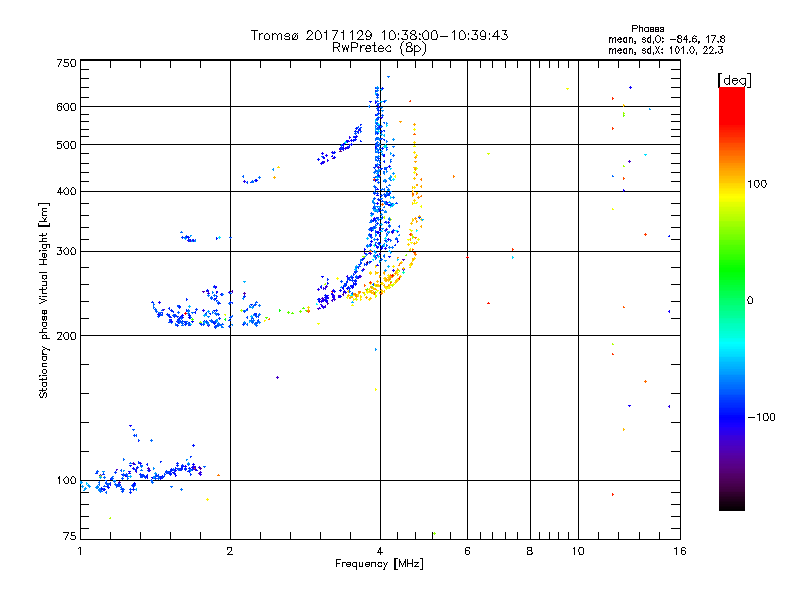This screenshot has width=800, height=600.
Task: Click the x-axis '8' tick label
Action: coord(530,551)
